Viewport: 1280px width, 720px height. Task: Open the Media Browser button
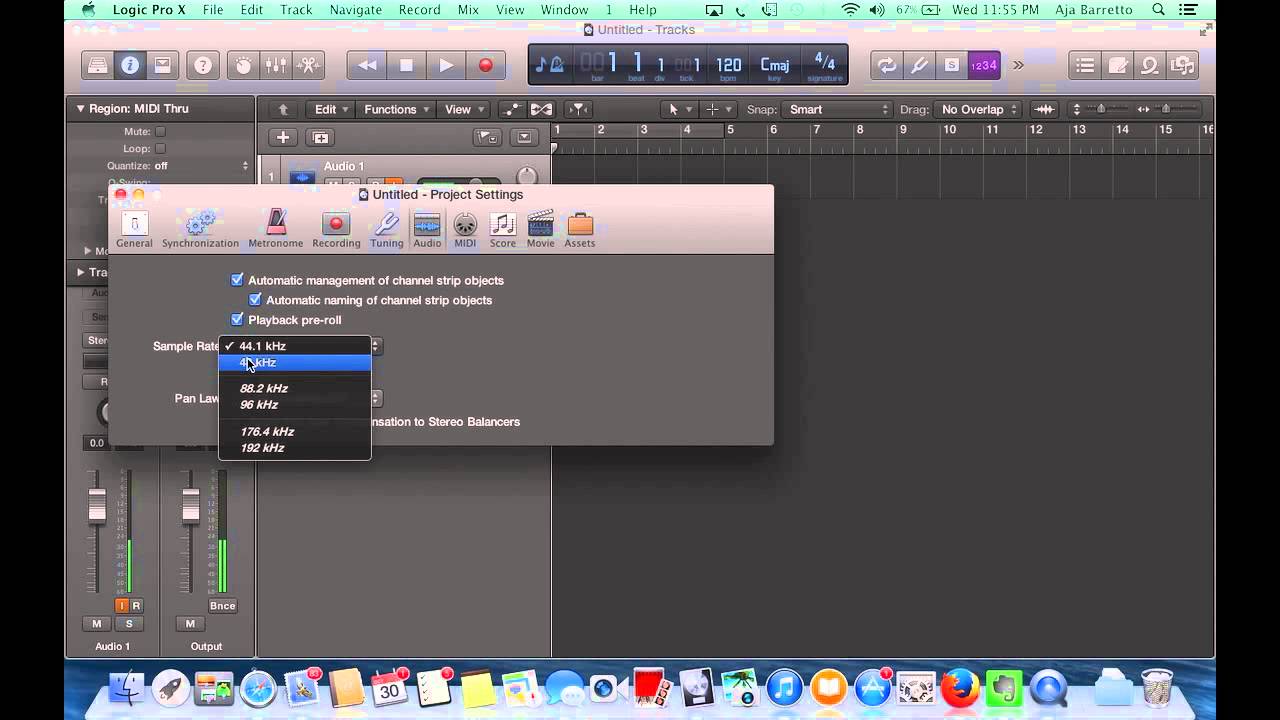coord(1182,65)
